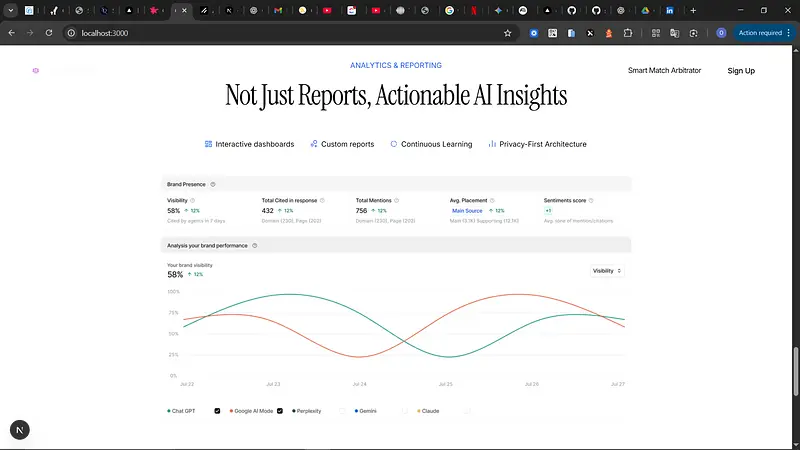Open the browser Extensions puzzle icon
The width and height of the screenshot is (800, 450).
tap(628, 33)
